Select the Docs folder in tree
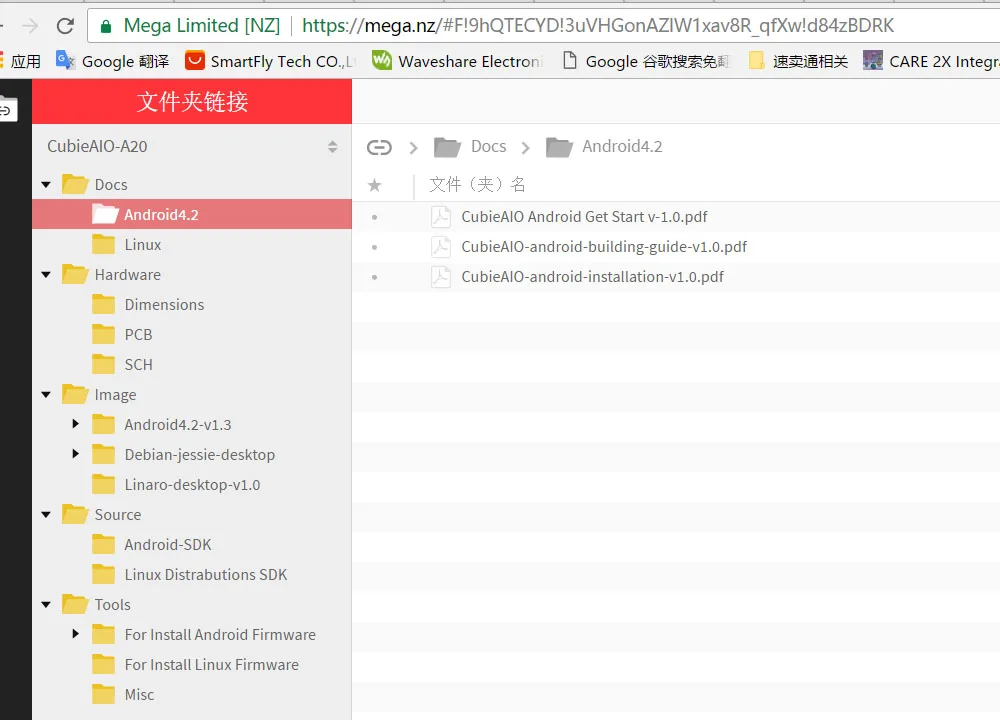This screenshot has height=720, width=1000. [111, 185]
